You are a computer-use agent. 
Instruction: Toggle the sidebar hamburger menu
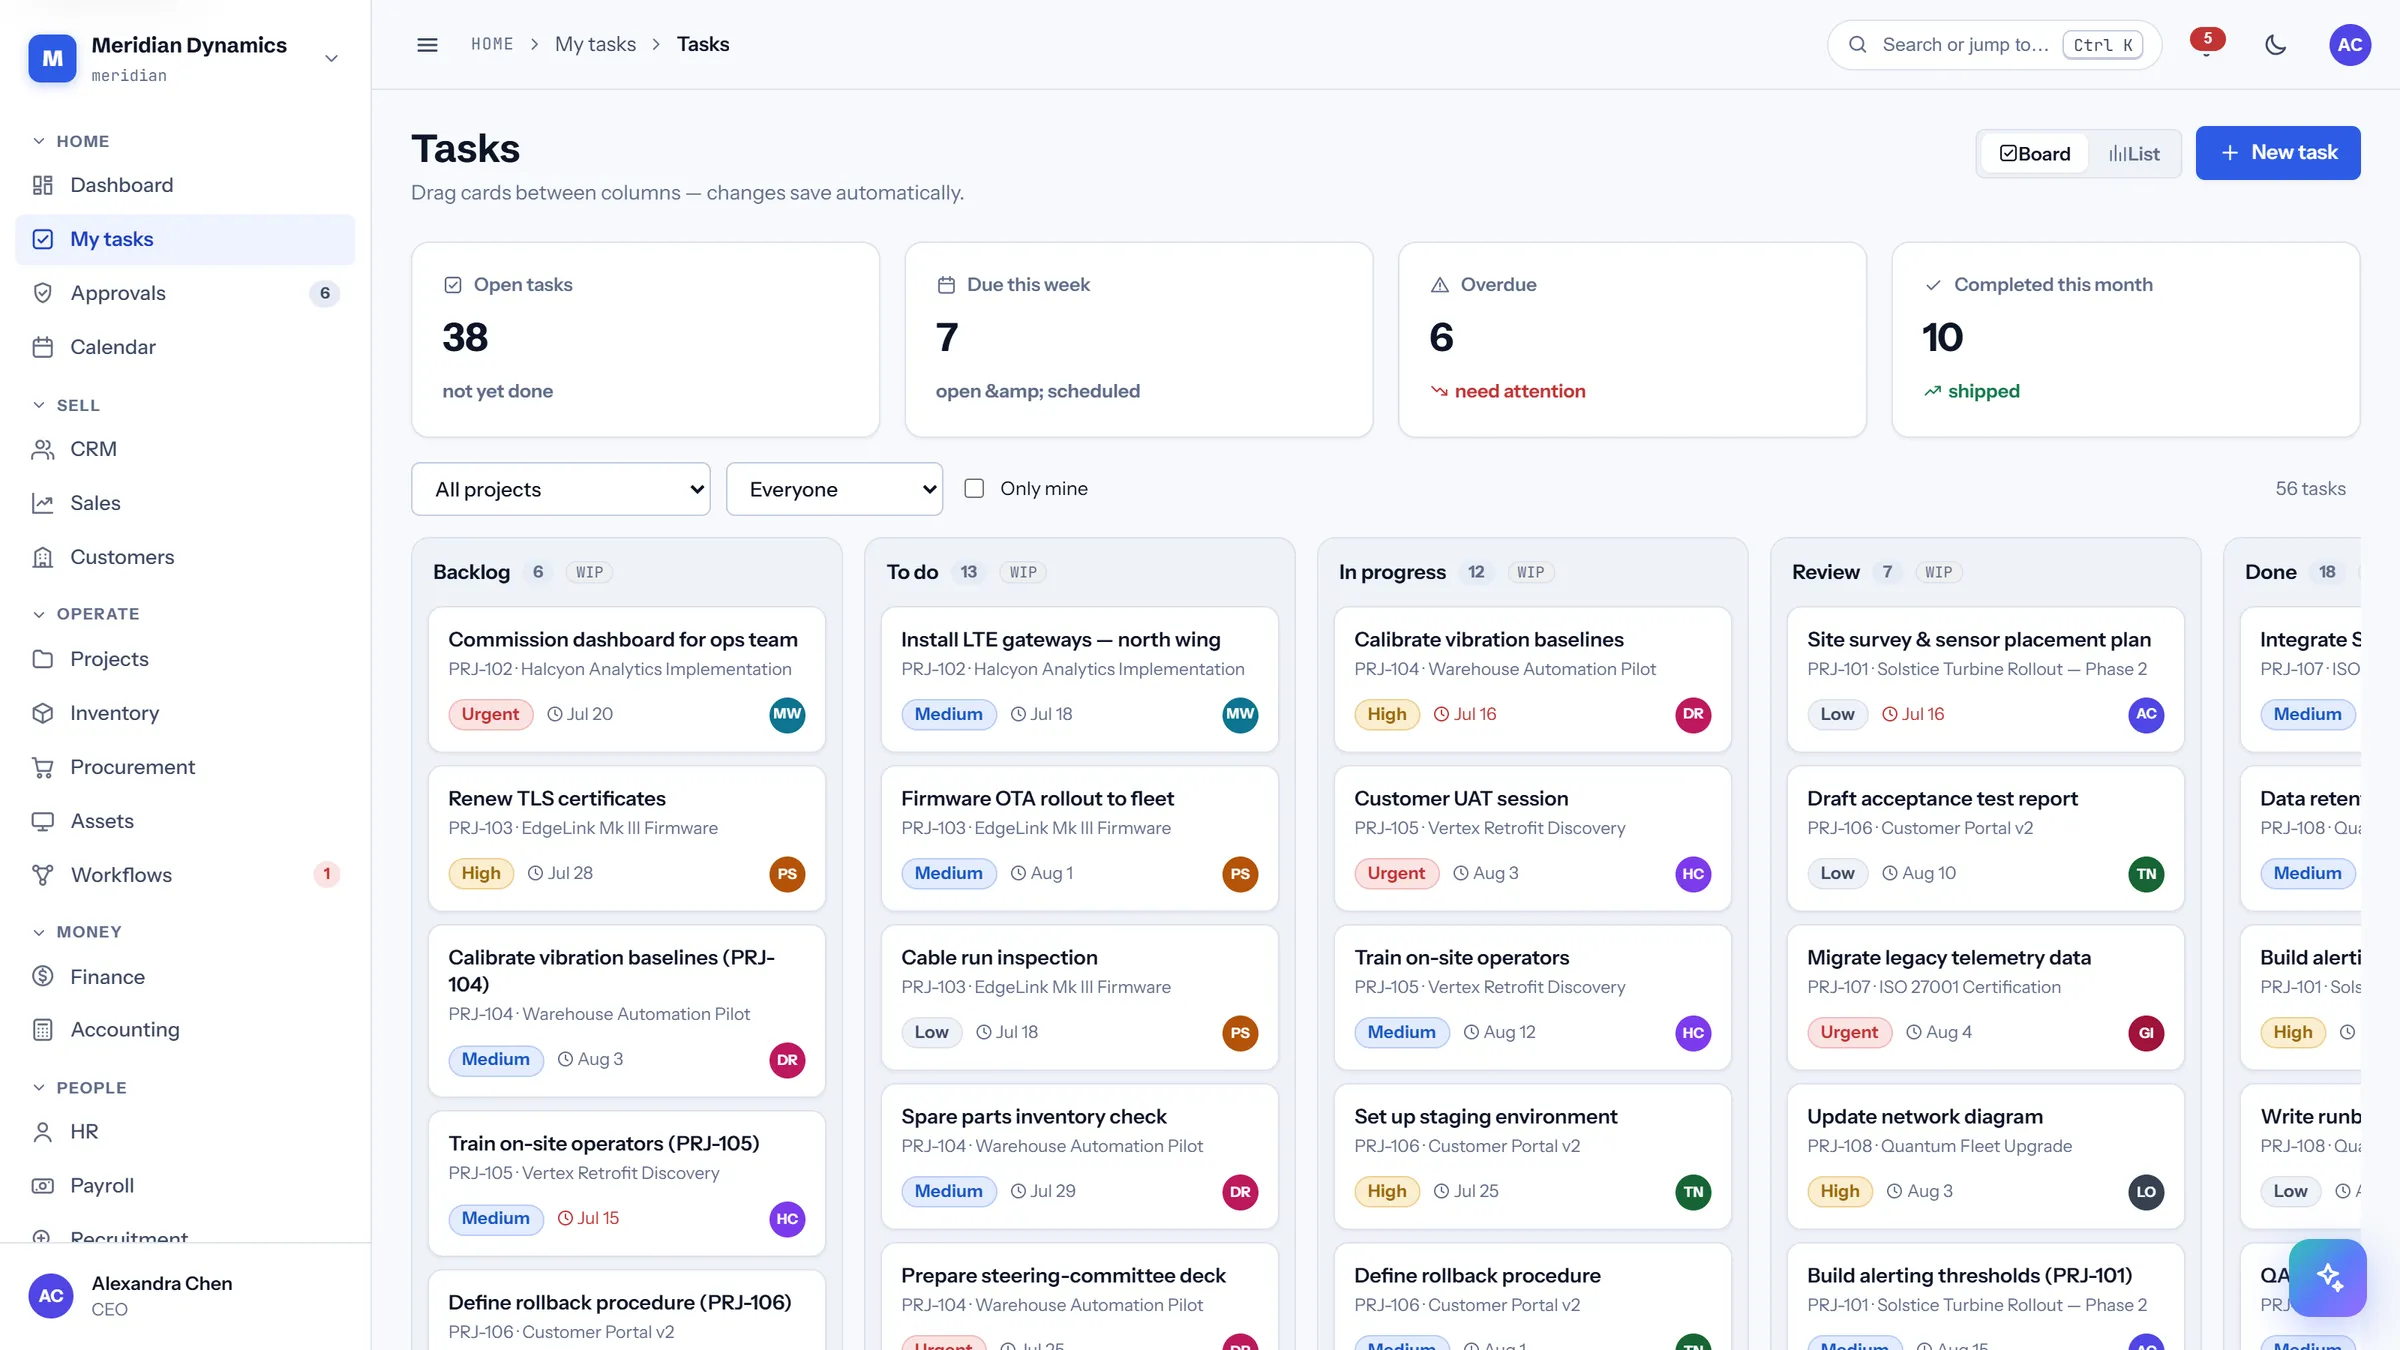coord(427,45)
